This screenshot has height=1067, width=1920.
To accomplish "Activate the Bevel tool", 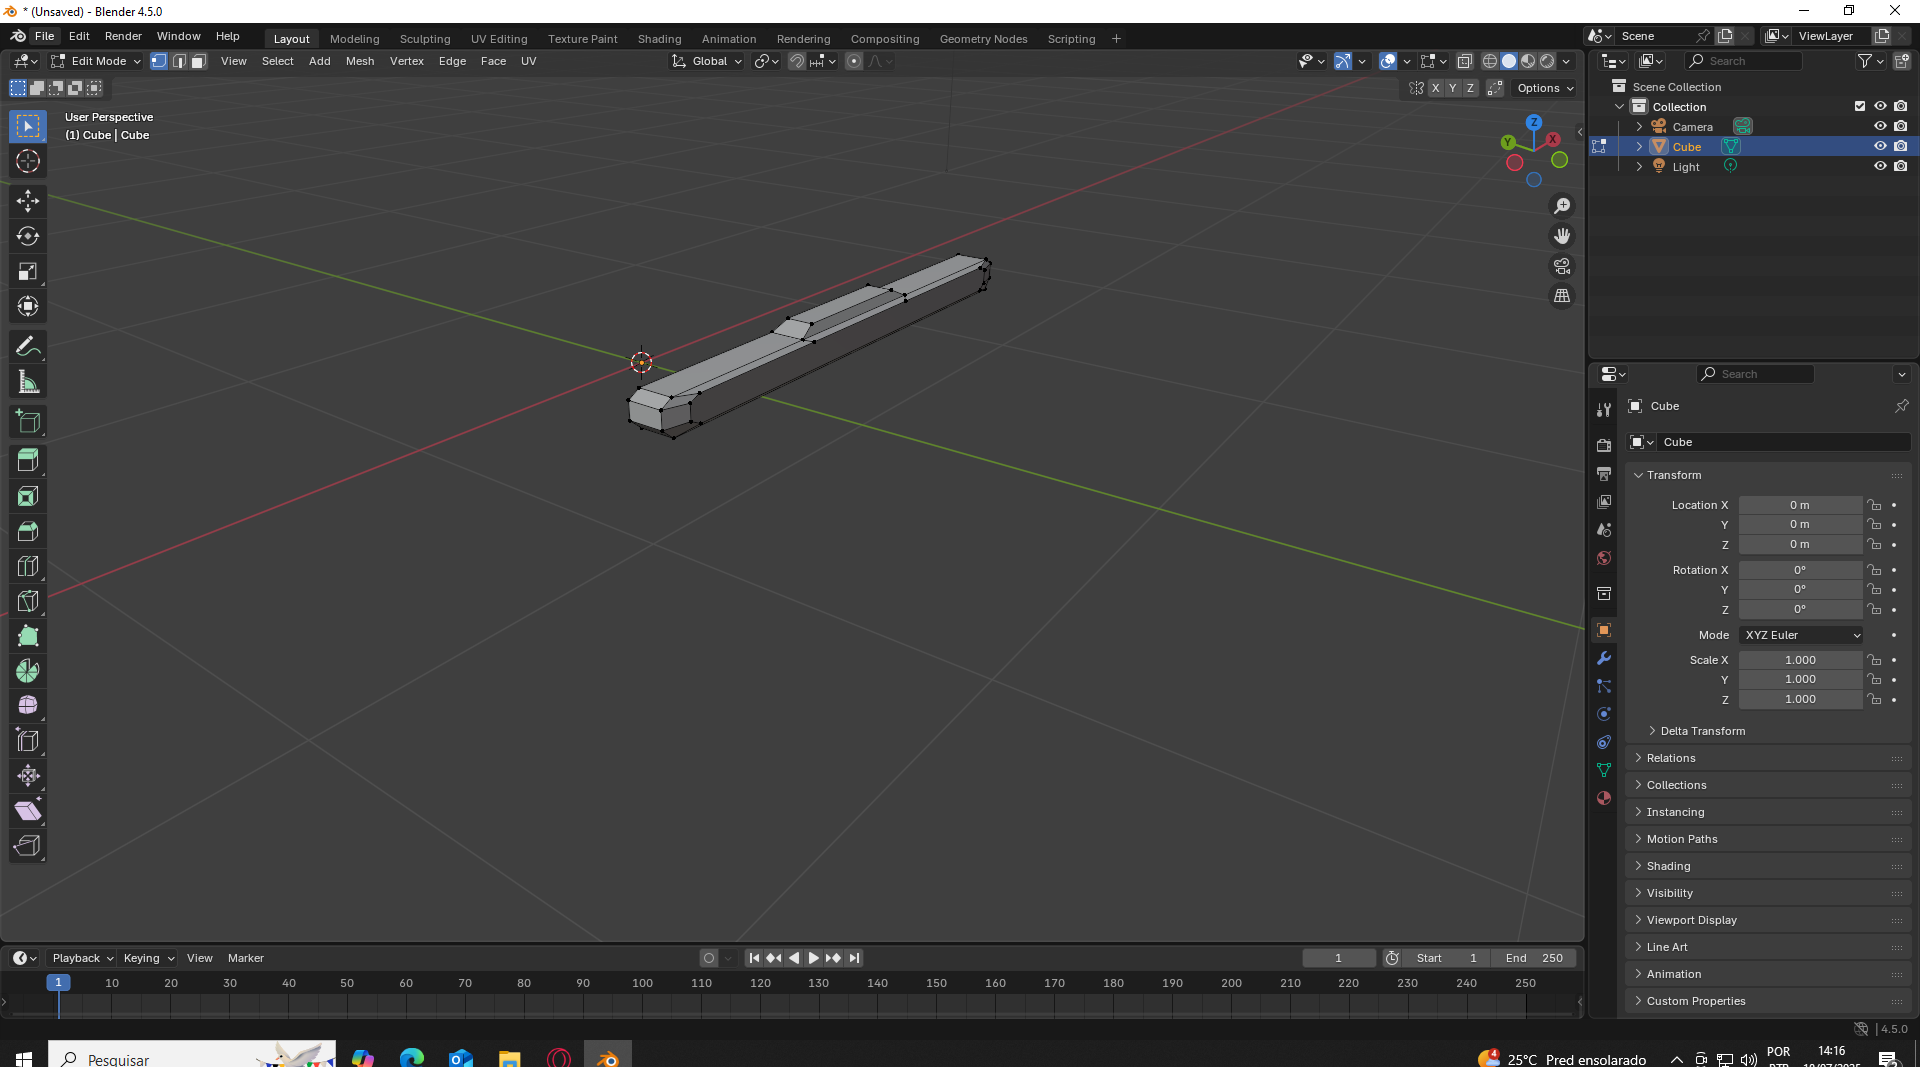I will (28, 531).
